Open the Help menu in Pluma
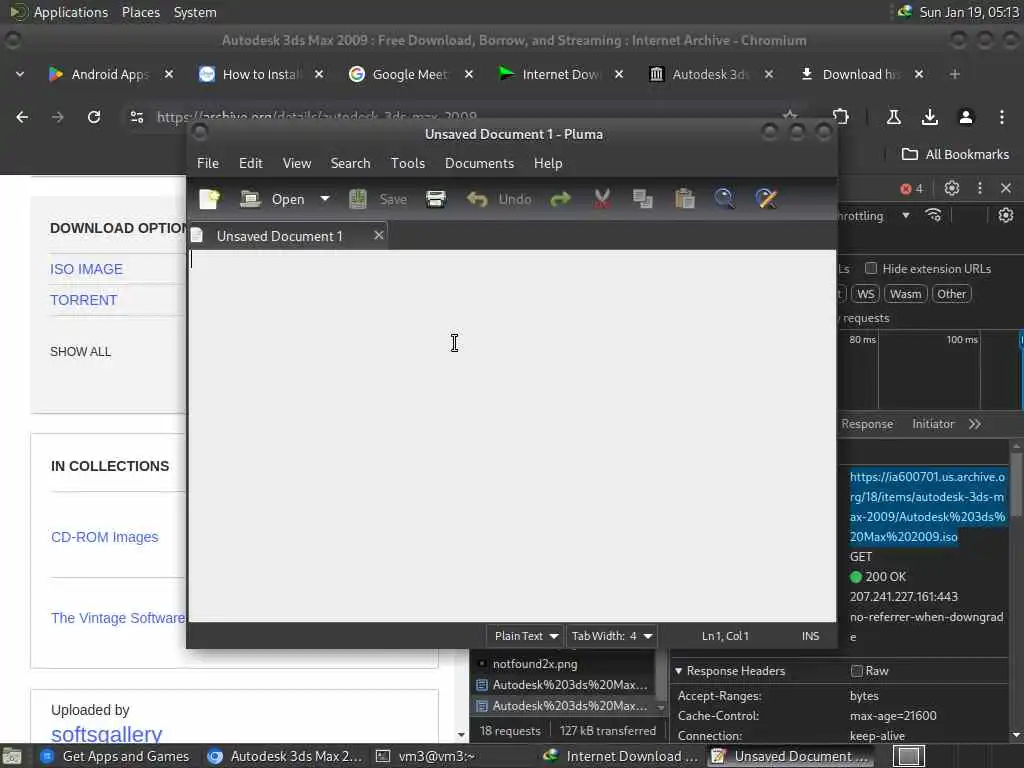 click(548, 163)
